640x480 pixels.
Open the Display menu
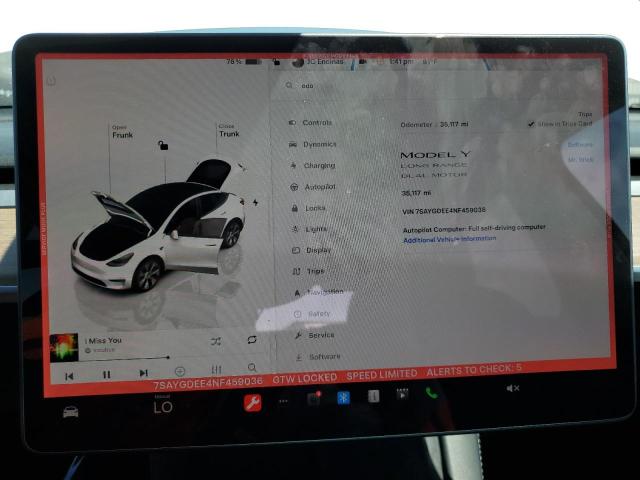pyautogui.click(x=311, y=250)
